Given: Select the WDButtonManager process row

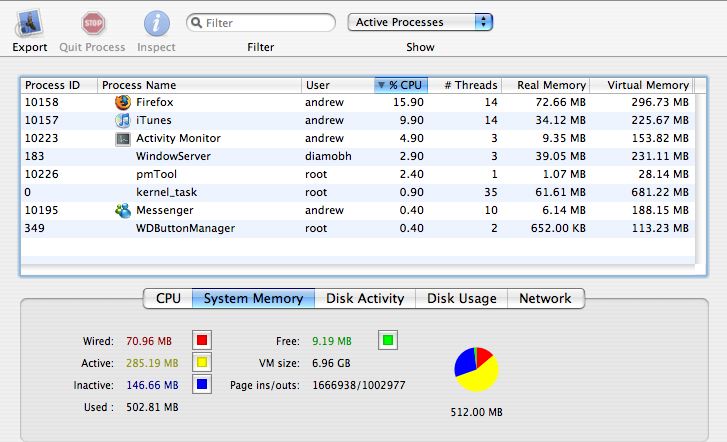Looking at the screenshot, I should [357, 228].
